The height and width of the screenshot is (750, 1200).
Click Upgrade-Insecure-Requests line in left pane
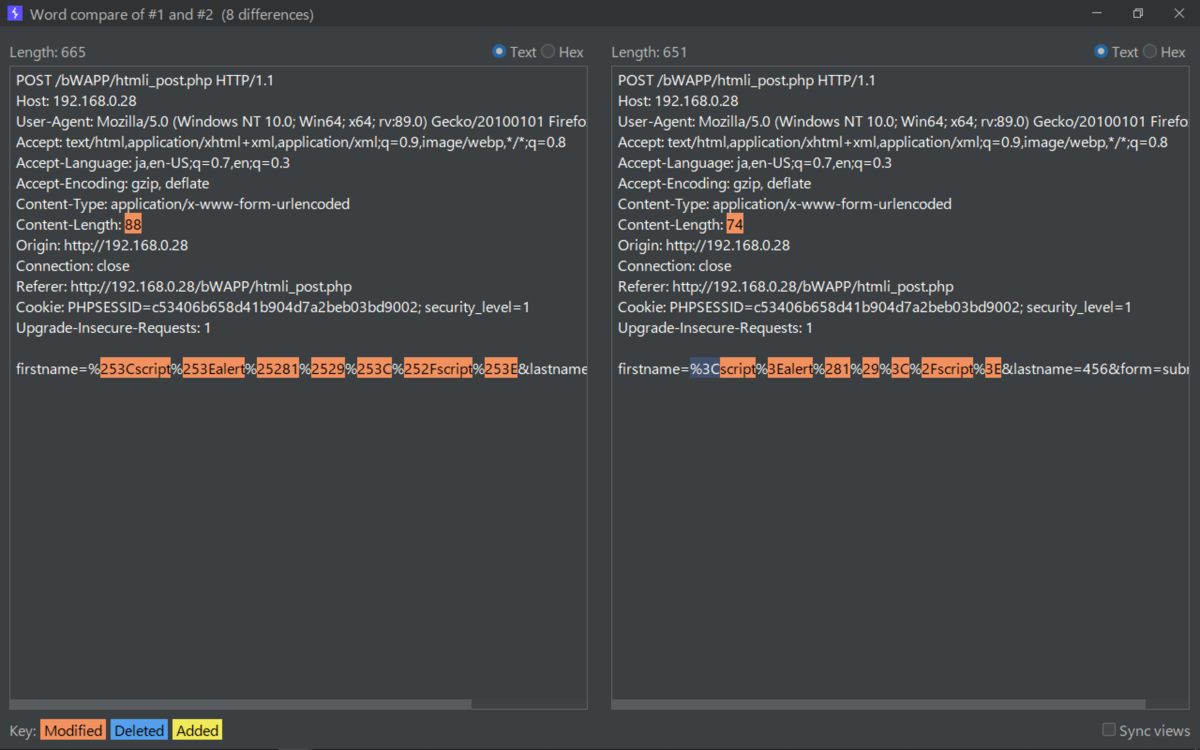click(114, 328)
